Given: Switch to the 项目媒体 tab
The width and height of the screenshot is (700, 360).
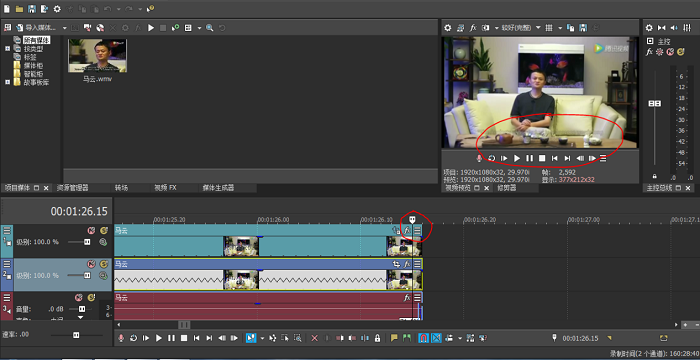Looking at the screenshot, I should [17, 188].
